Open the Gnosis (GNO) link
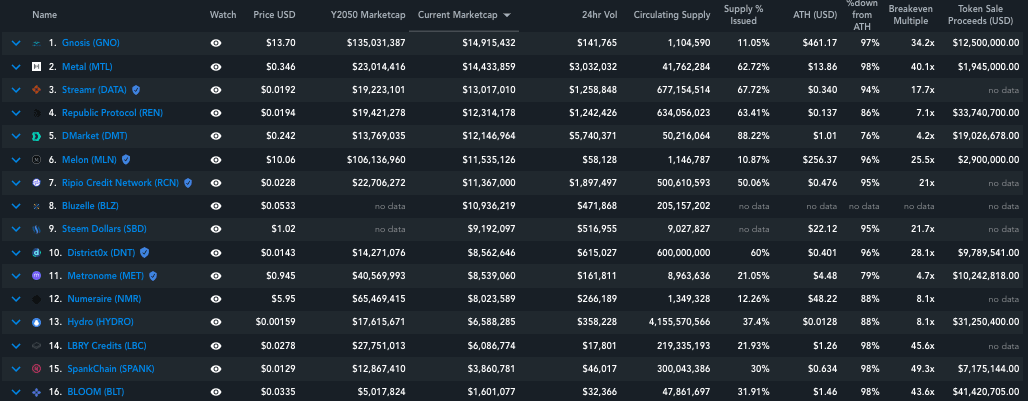1028x401 pixels. [x=90, y=43]
